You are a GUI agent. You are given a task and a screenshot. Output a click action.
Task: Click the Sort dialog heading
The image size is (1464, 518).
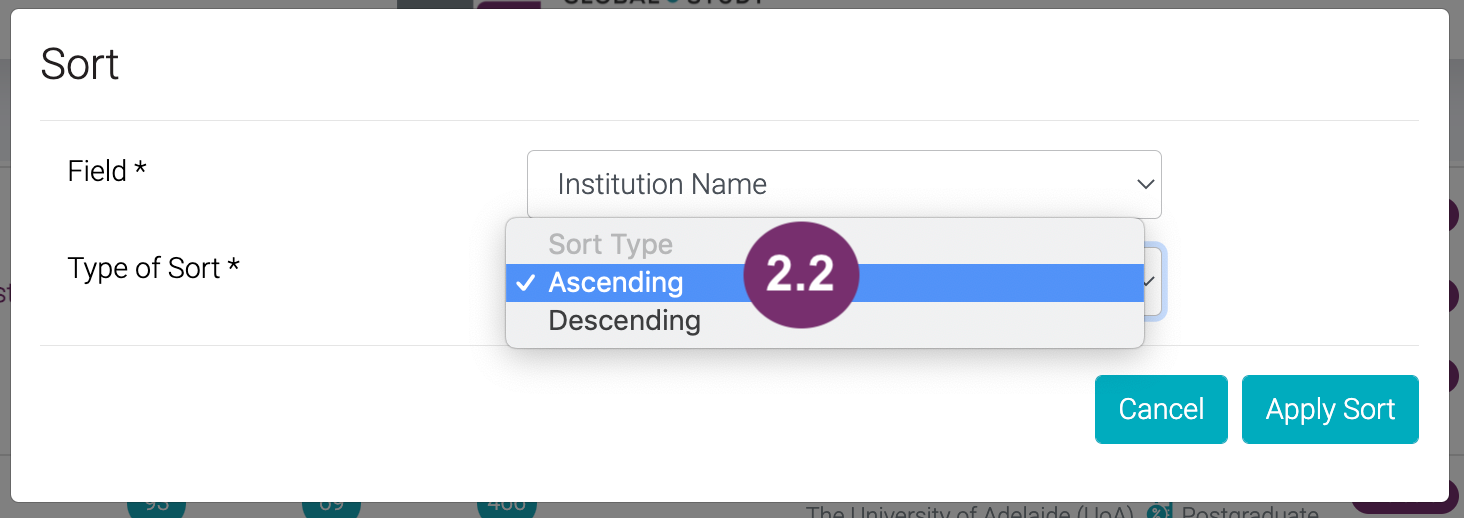point(80,65)
